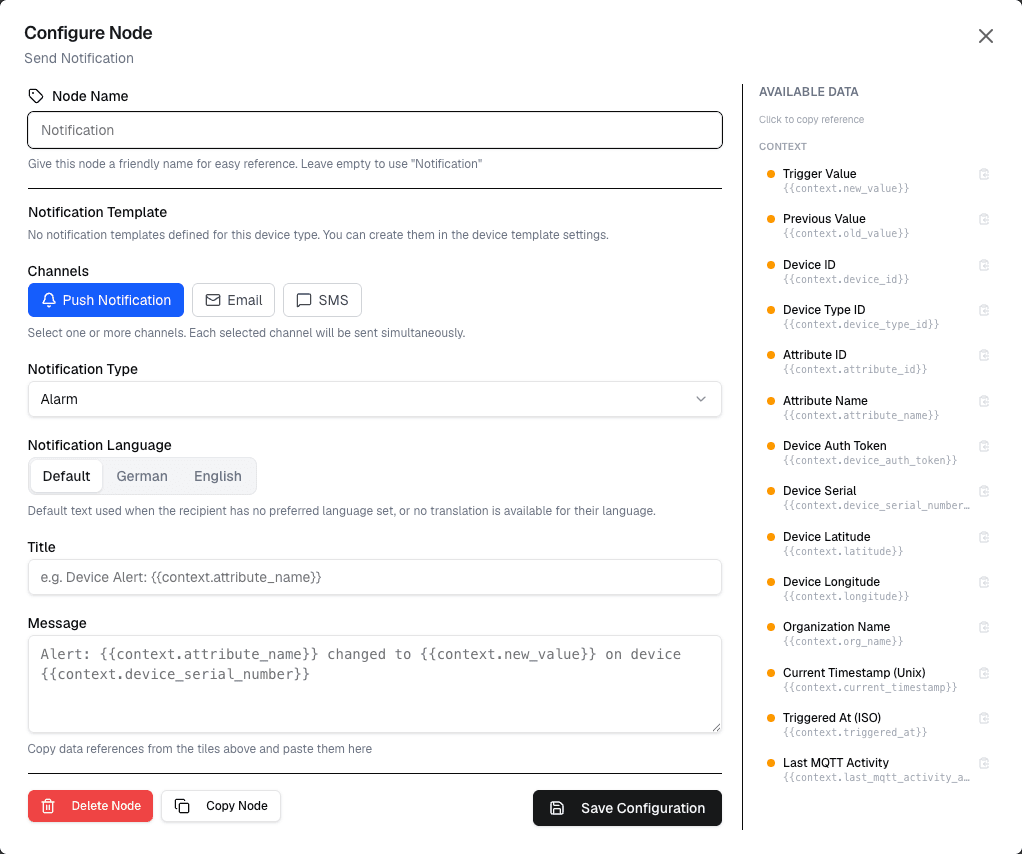Screen dimensions: 1022x854
Task: Open the Notification Type dropdown
Action: [x=374, y=399]
